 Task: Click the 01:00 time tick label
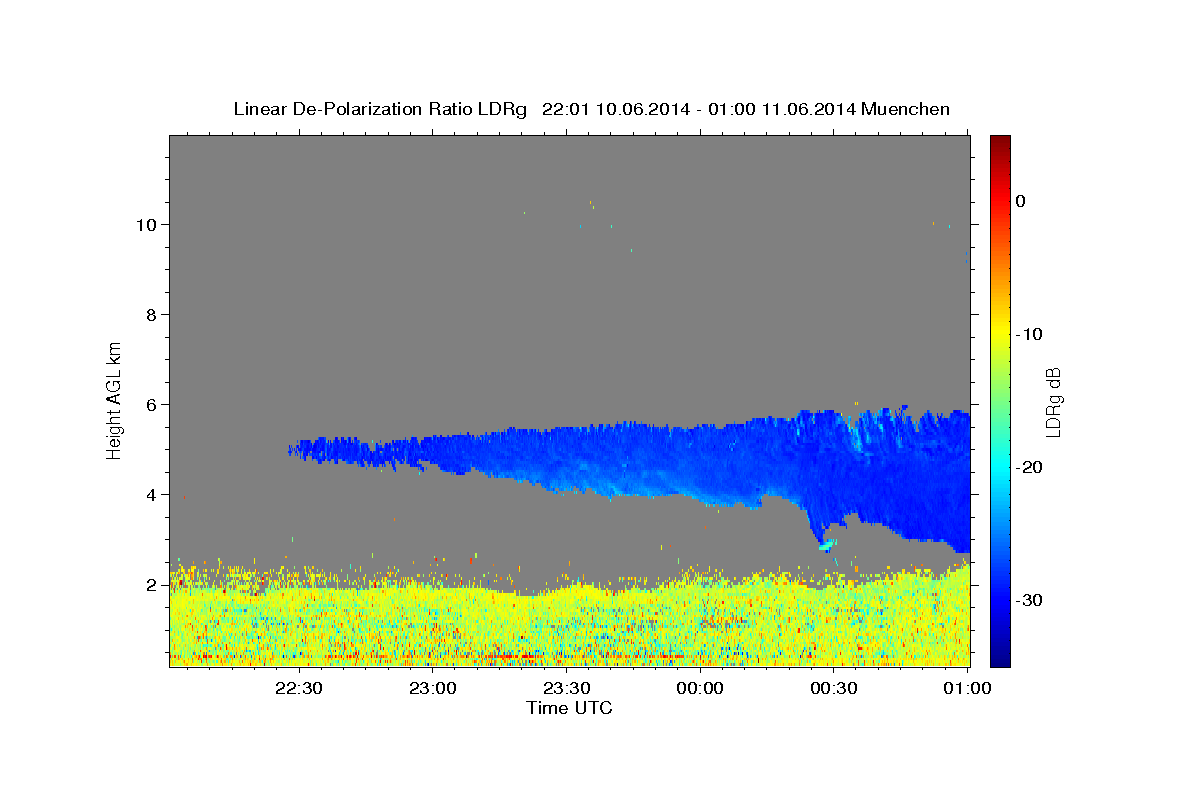(968, 688)
